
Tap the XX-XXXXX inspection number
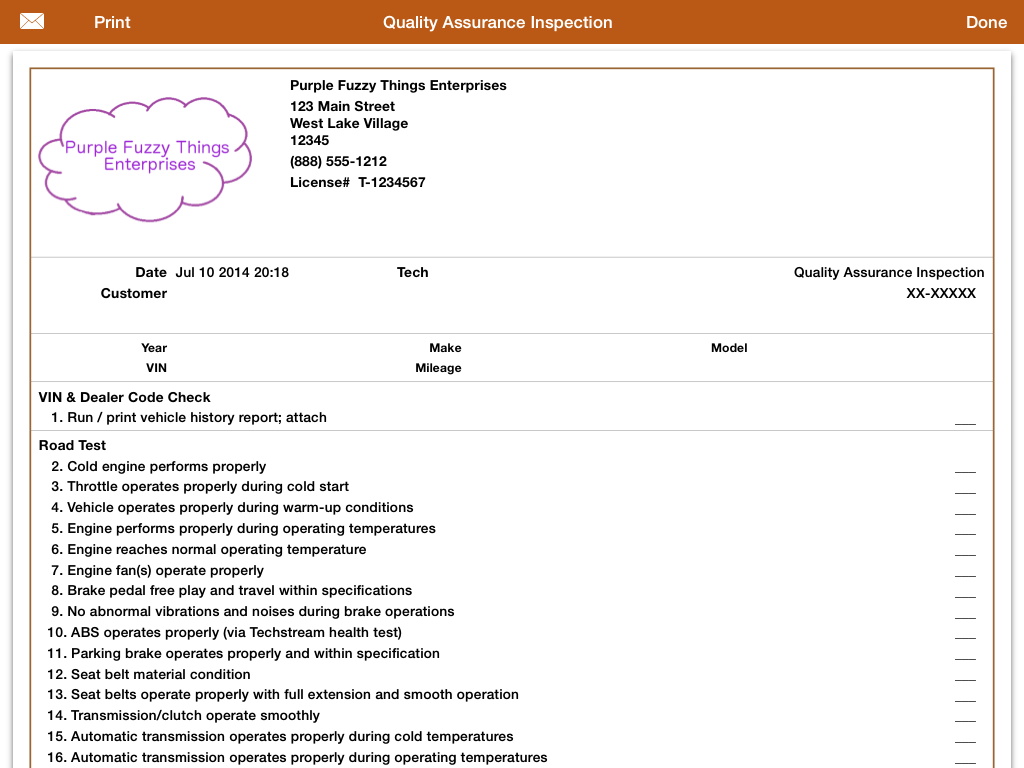point(940,293)
